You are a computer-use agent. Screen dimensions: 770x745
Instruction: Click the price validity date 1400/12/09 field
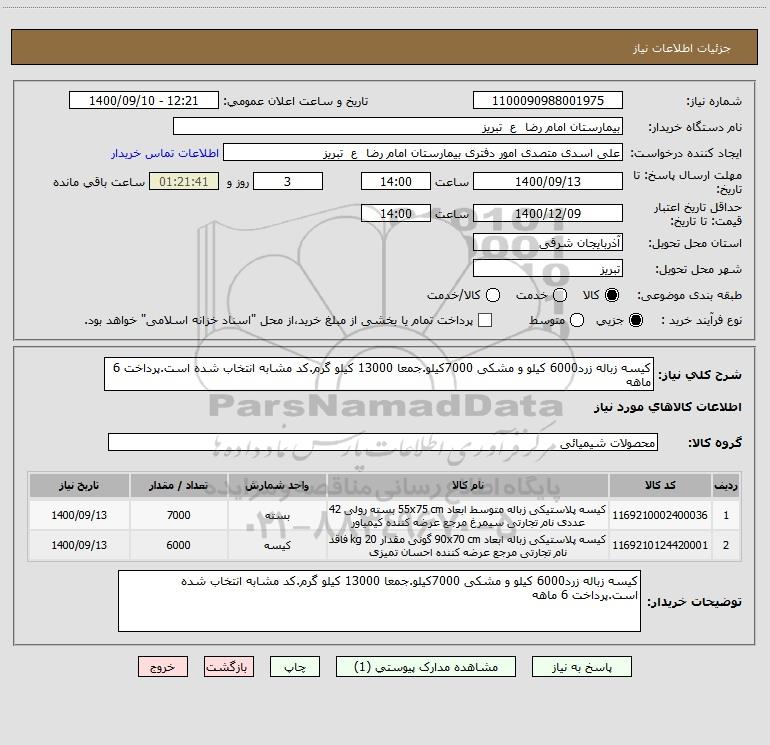click(x=548, y=213)
